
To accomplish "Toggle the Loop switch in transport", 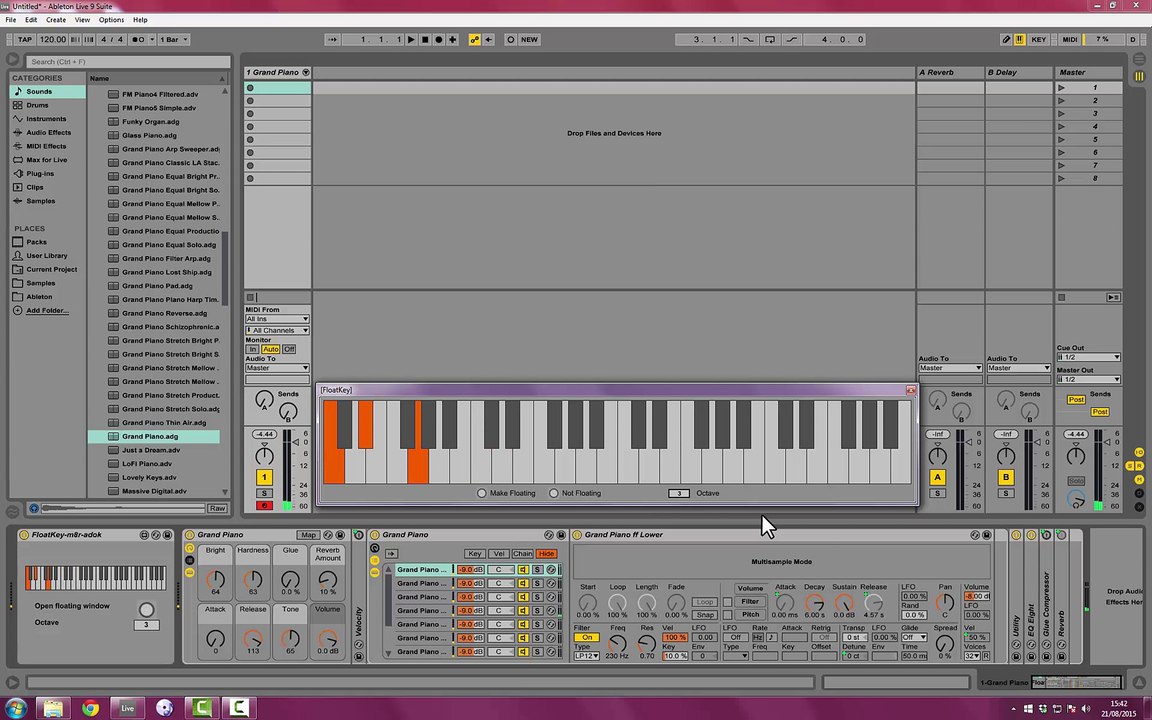I will click(770, 40).
